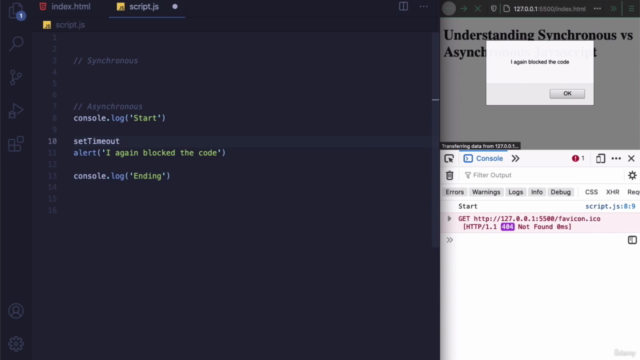640x360 pixels.
Task: Toggle the Errors filter
Action: click(454, 192)
